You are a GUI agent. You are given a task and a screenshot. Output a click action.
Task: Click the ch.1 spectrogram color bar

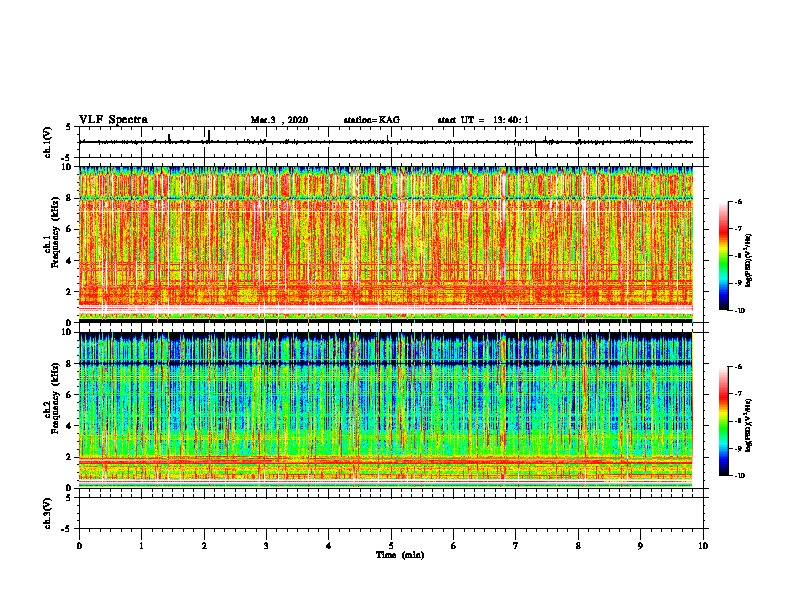click(723, 256)
